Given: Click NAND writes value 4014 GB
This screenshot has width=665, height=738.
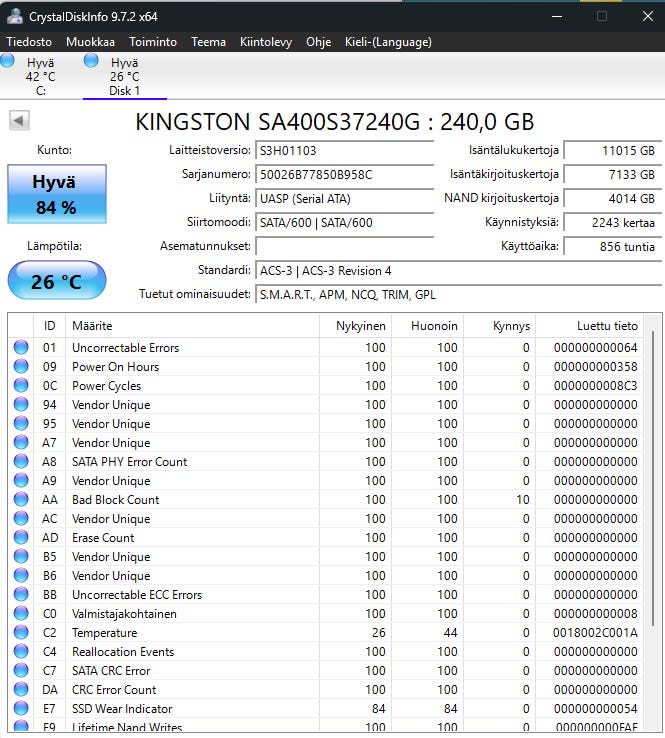Looking at the screenshot, I should pyautogui.click(x=613, y=199).
